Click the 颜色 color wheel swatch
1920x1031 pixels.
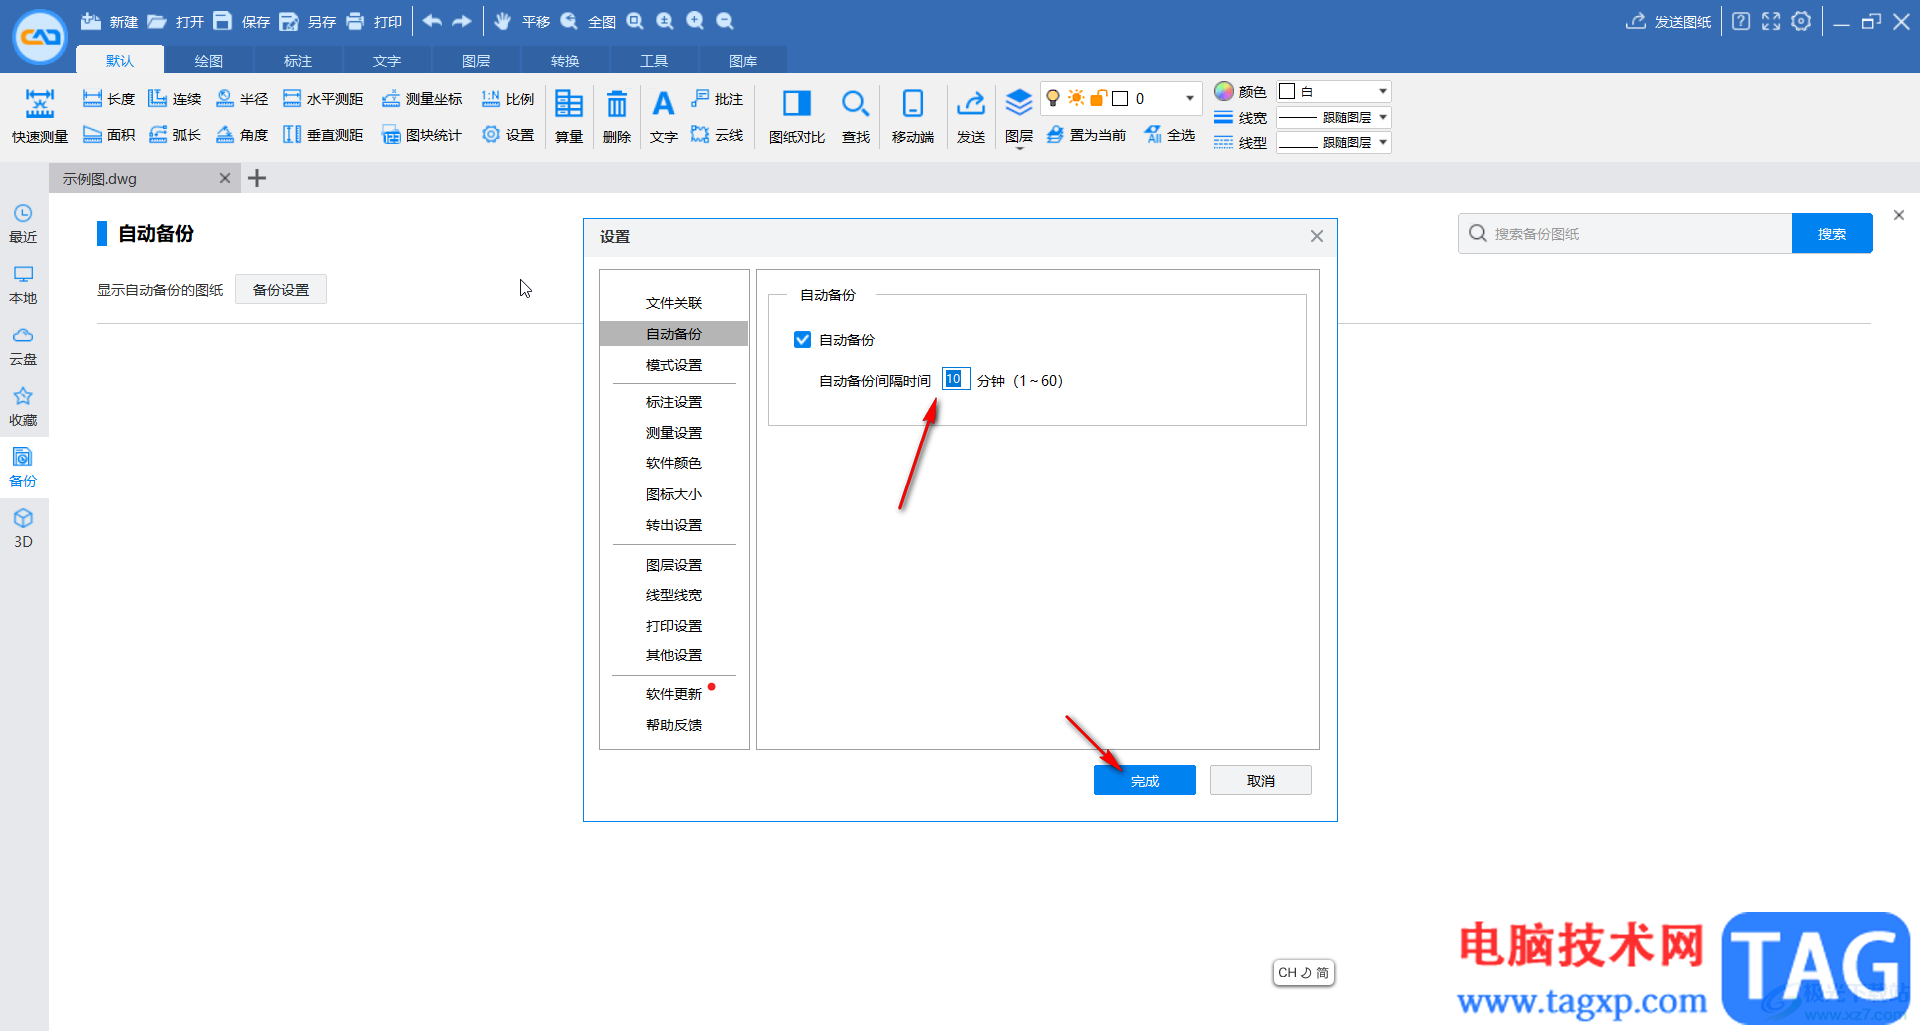1224,91
